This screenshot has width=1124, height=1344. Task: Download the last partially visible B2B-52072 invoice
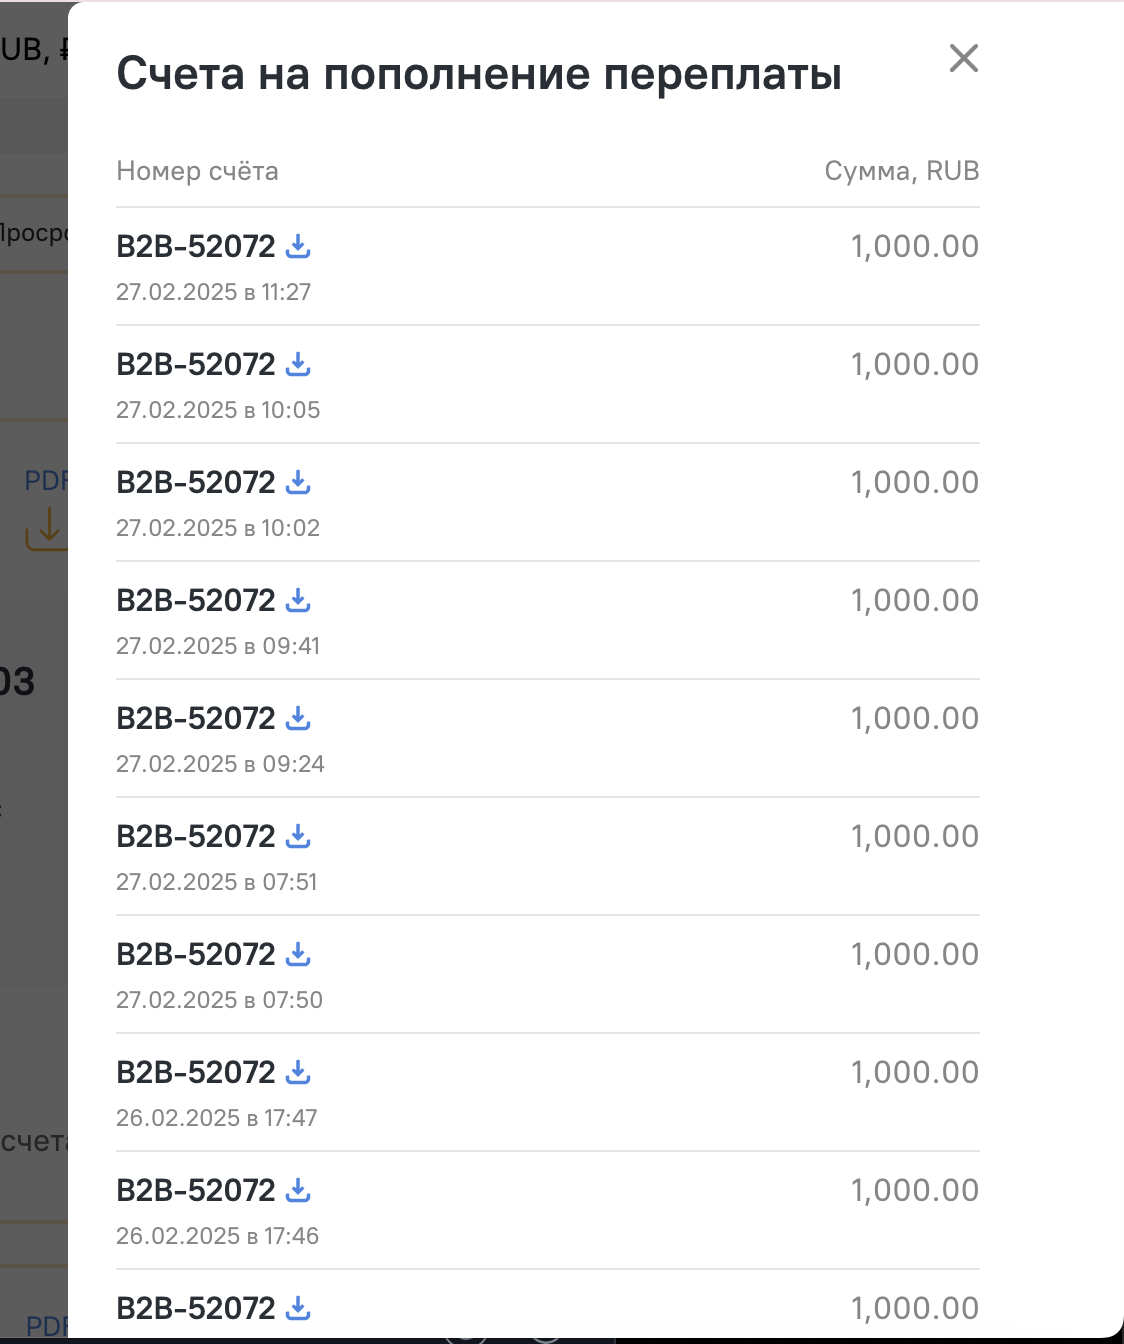(298, 1308)
